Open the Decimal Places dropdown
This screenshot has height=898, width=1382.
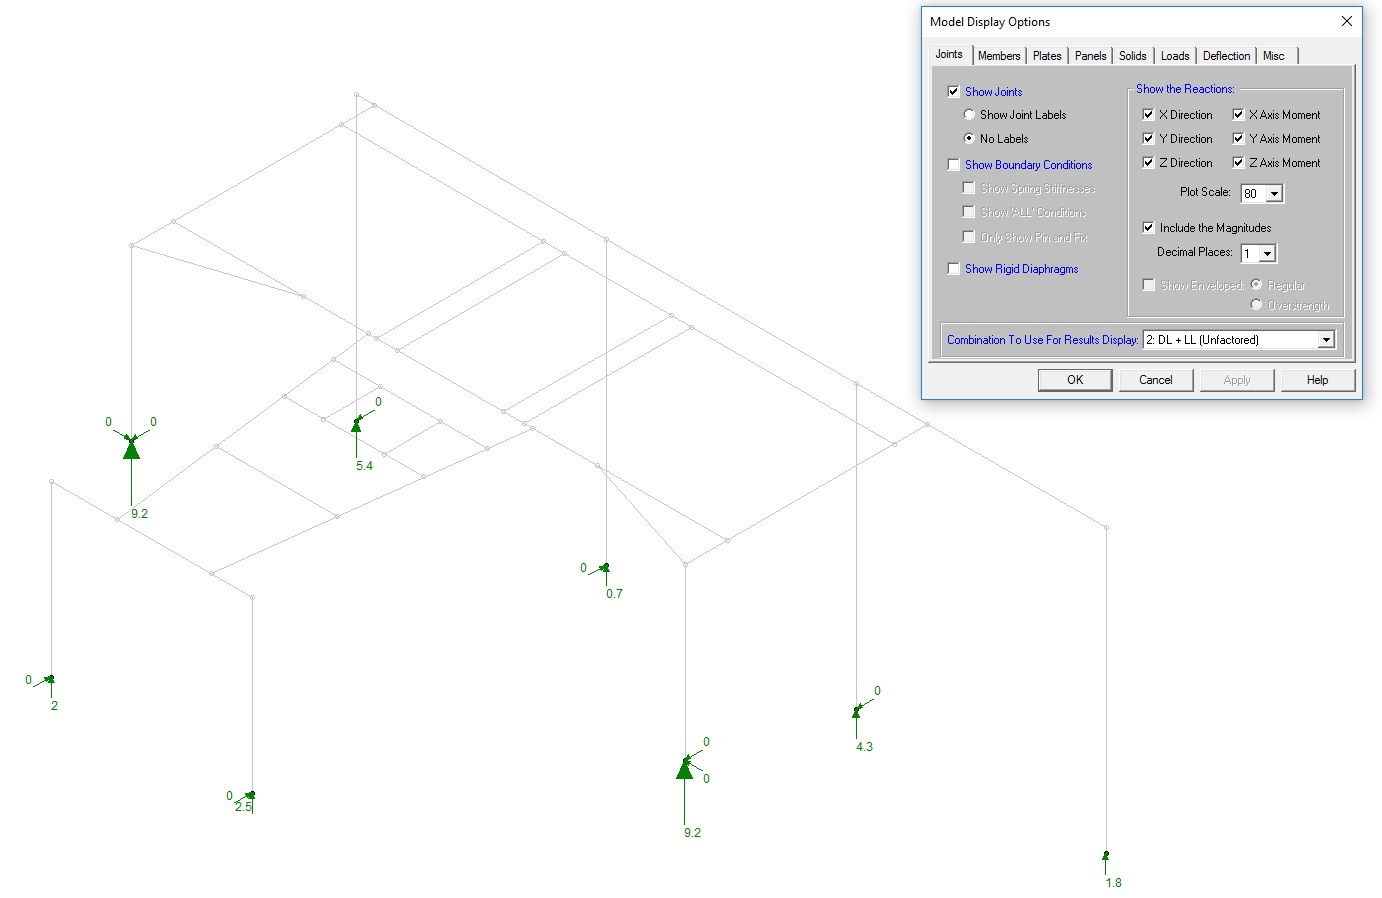[1267, 254]
